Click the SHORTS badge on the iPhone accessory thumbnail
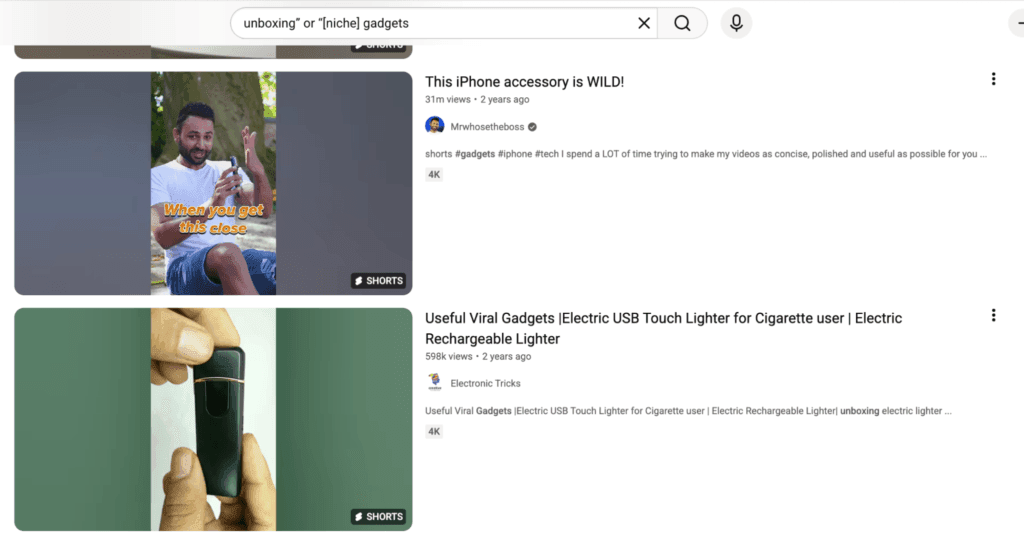 [x=378, y=281]
